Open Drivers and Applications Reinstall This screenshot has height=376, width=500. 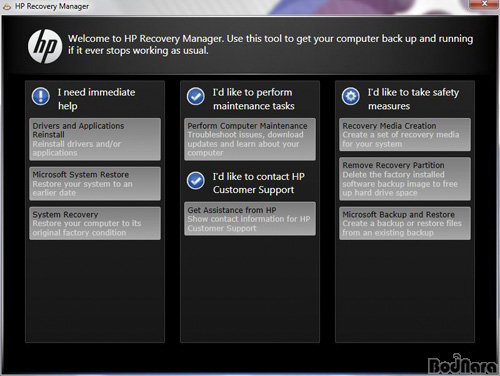click(x=95, y=139)
